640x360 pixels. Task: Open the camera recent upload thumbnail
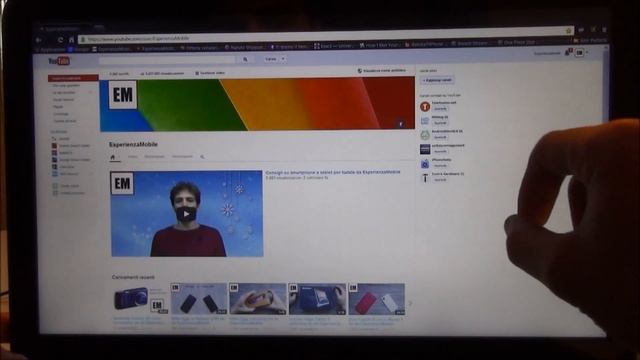point(140,299)
